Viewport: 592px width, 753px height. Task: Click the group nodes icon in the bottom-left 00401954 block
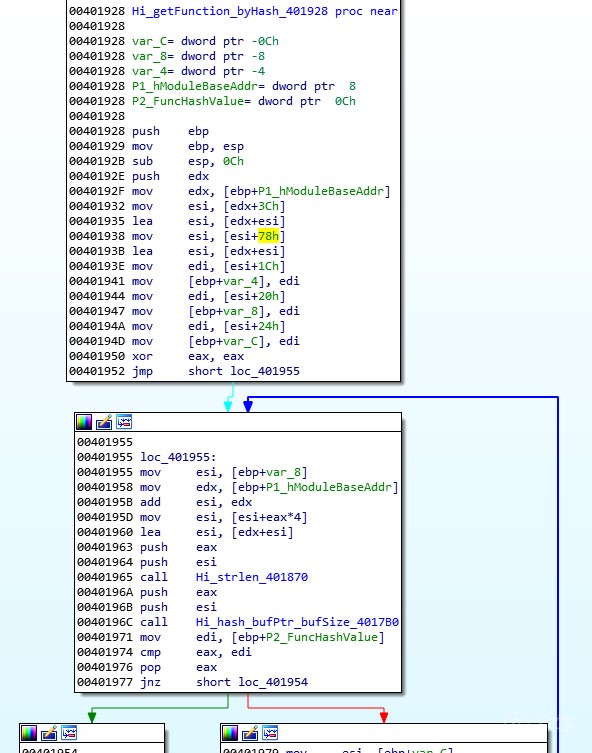pyautogui.click(x=69, y=733)
